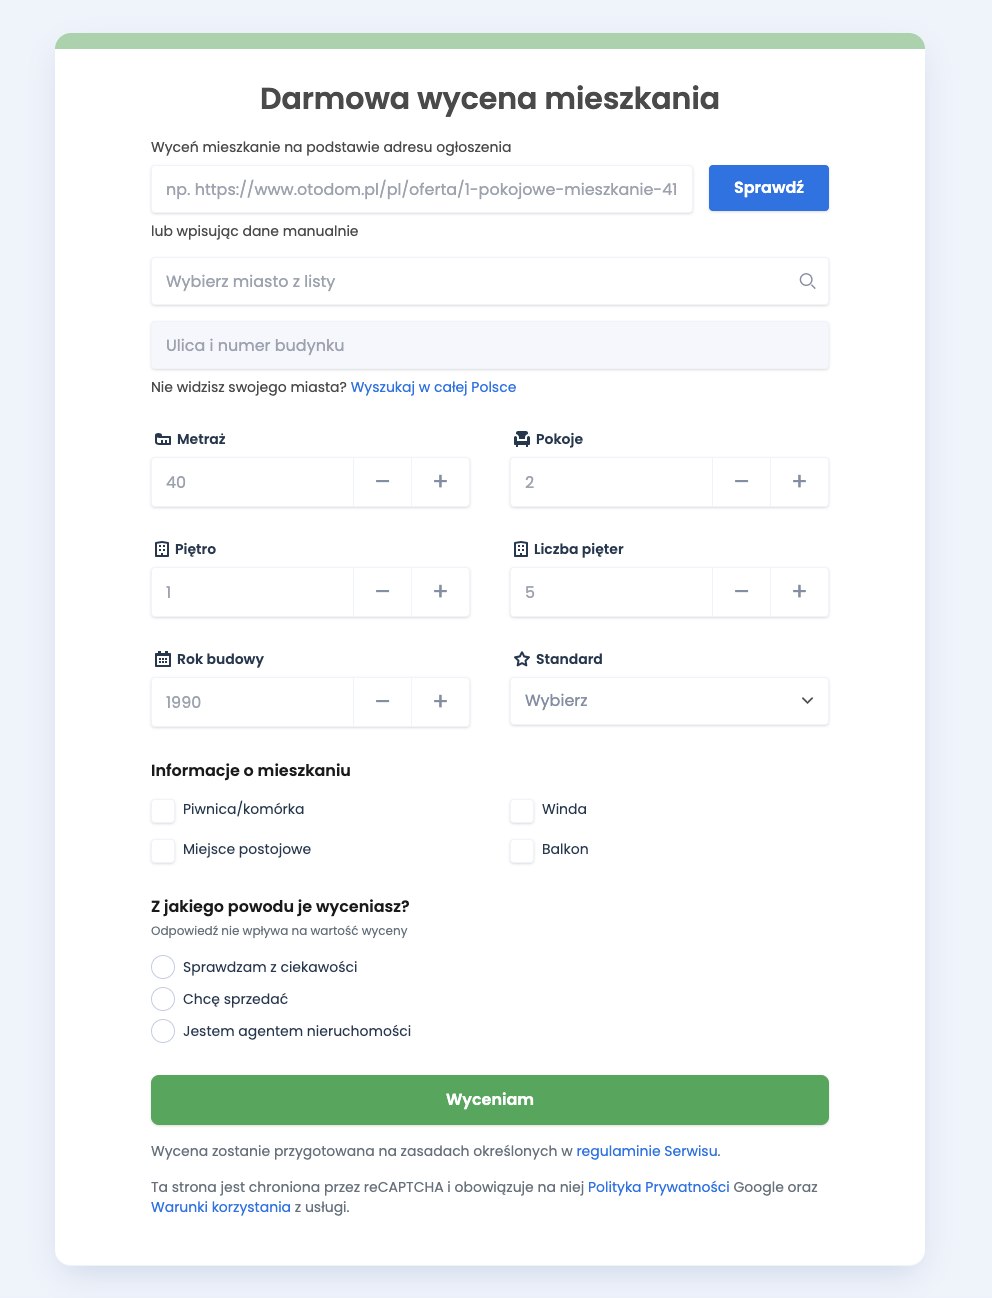This screenshot has height=1298, width=992.
Task: Decrease Rok budowy with minus icon
Action: point(382,702)
